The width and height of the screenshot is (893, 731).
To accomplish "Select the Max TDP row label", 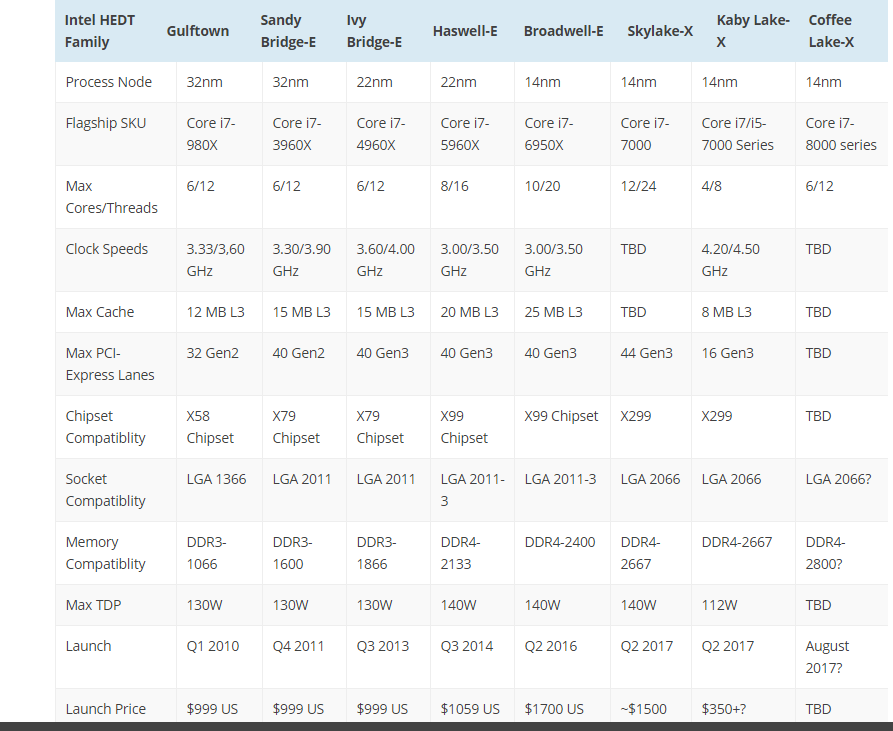I will tap(93, 605).
